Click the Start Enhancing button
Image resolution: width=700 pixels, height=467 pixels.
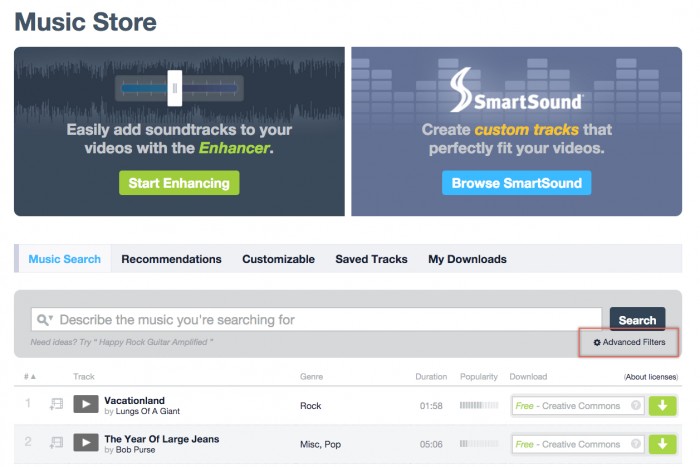(x=178, y=183)
